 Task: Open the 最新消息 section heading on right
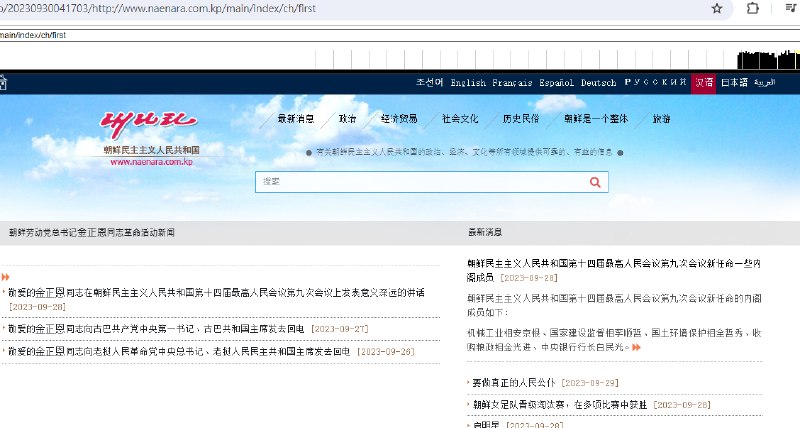[x=485, y=233]
